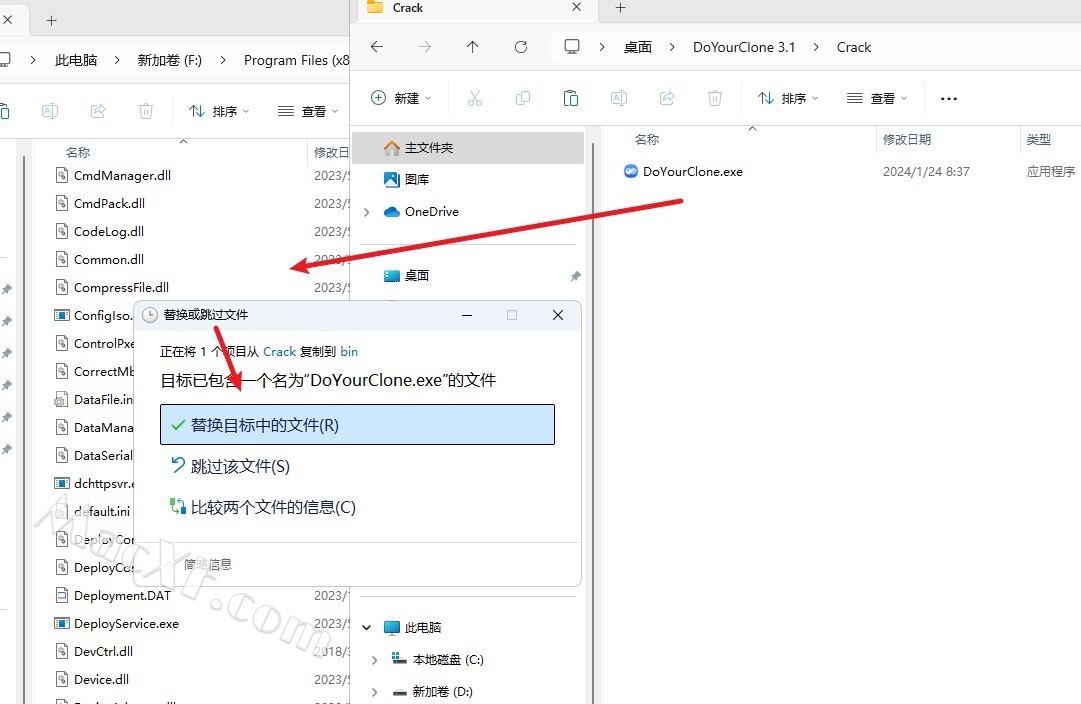Minimize the 替换或跳过文件 dialog
Image resolution: width=1081 pixels, height=704 pixels.
pyautogui.click(x=467, y=315)
